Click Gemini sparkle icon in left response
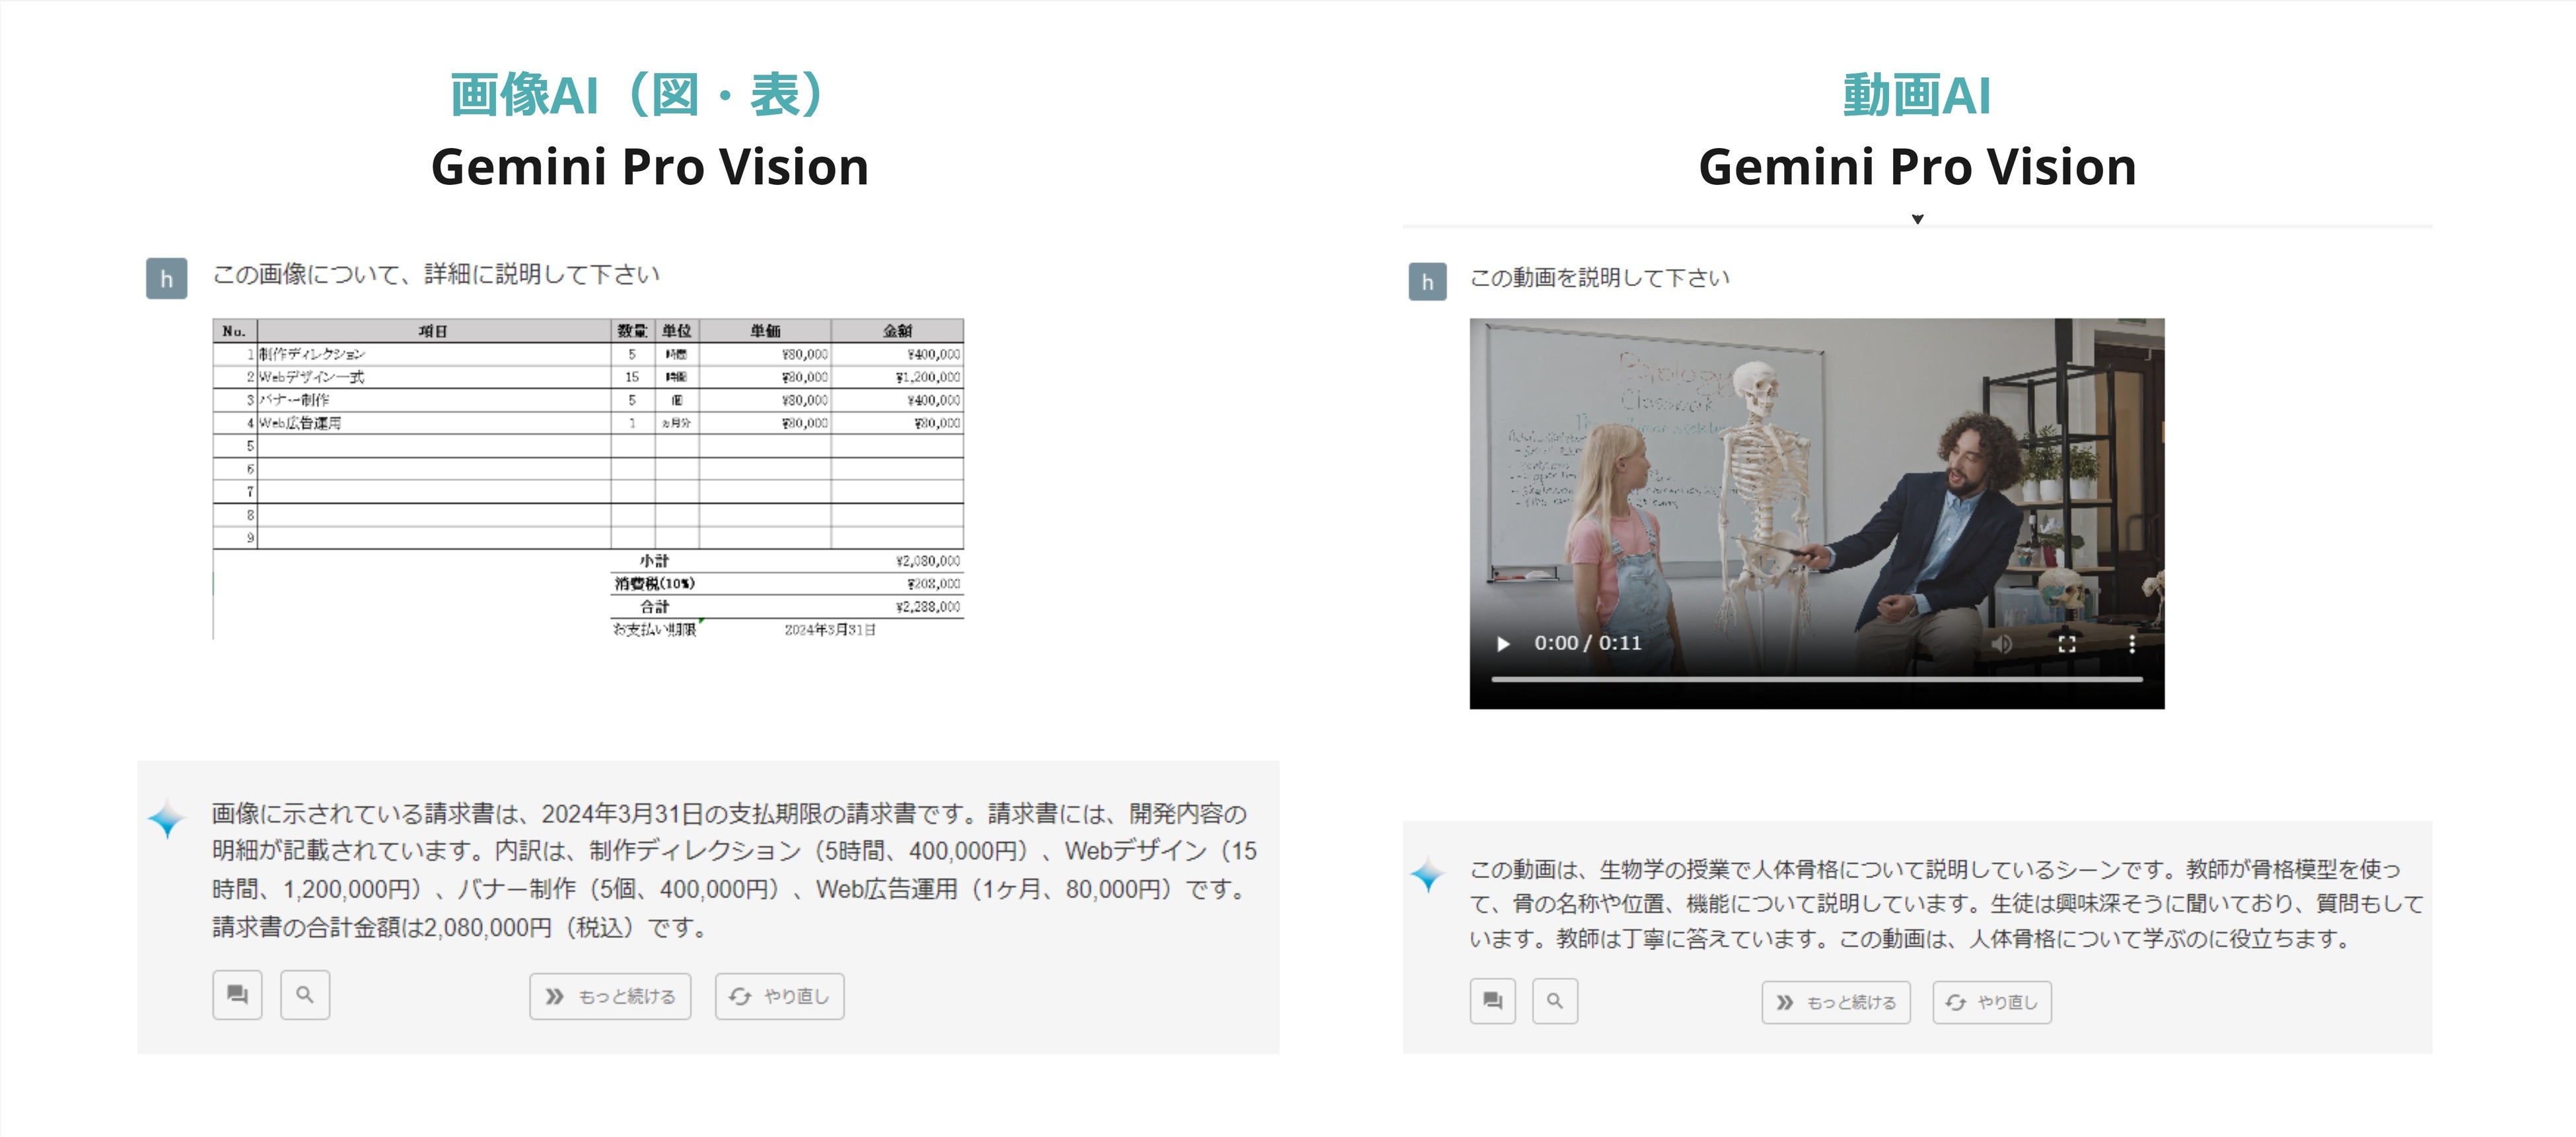 tap(167, 819)
